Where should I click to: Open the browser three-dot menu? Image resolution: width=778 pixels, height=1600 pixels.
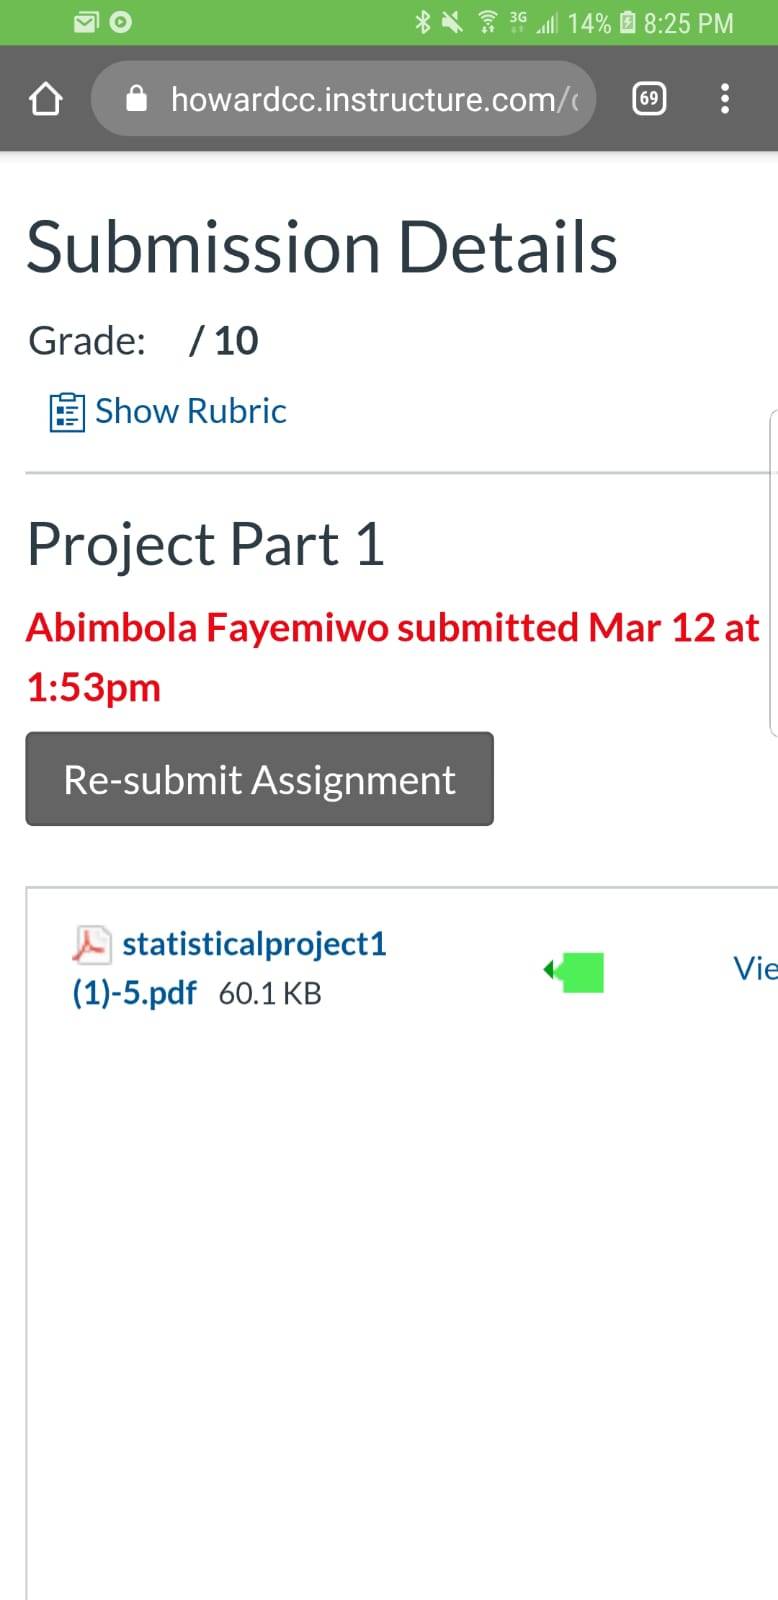click(725, 98)
